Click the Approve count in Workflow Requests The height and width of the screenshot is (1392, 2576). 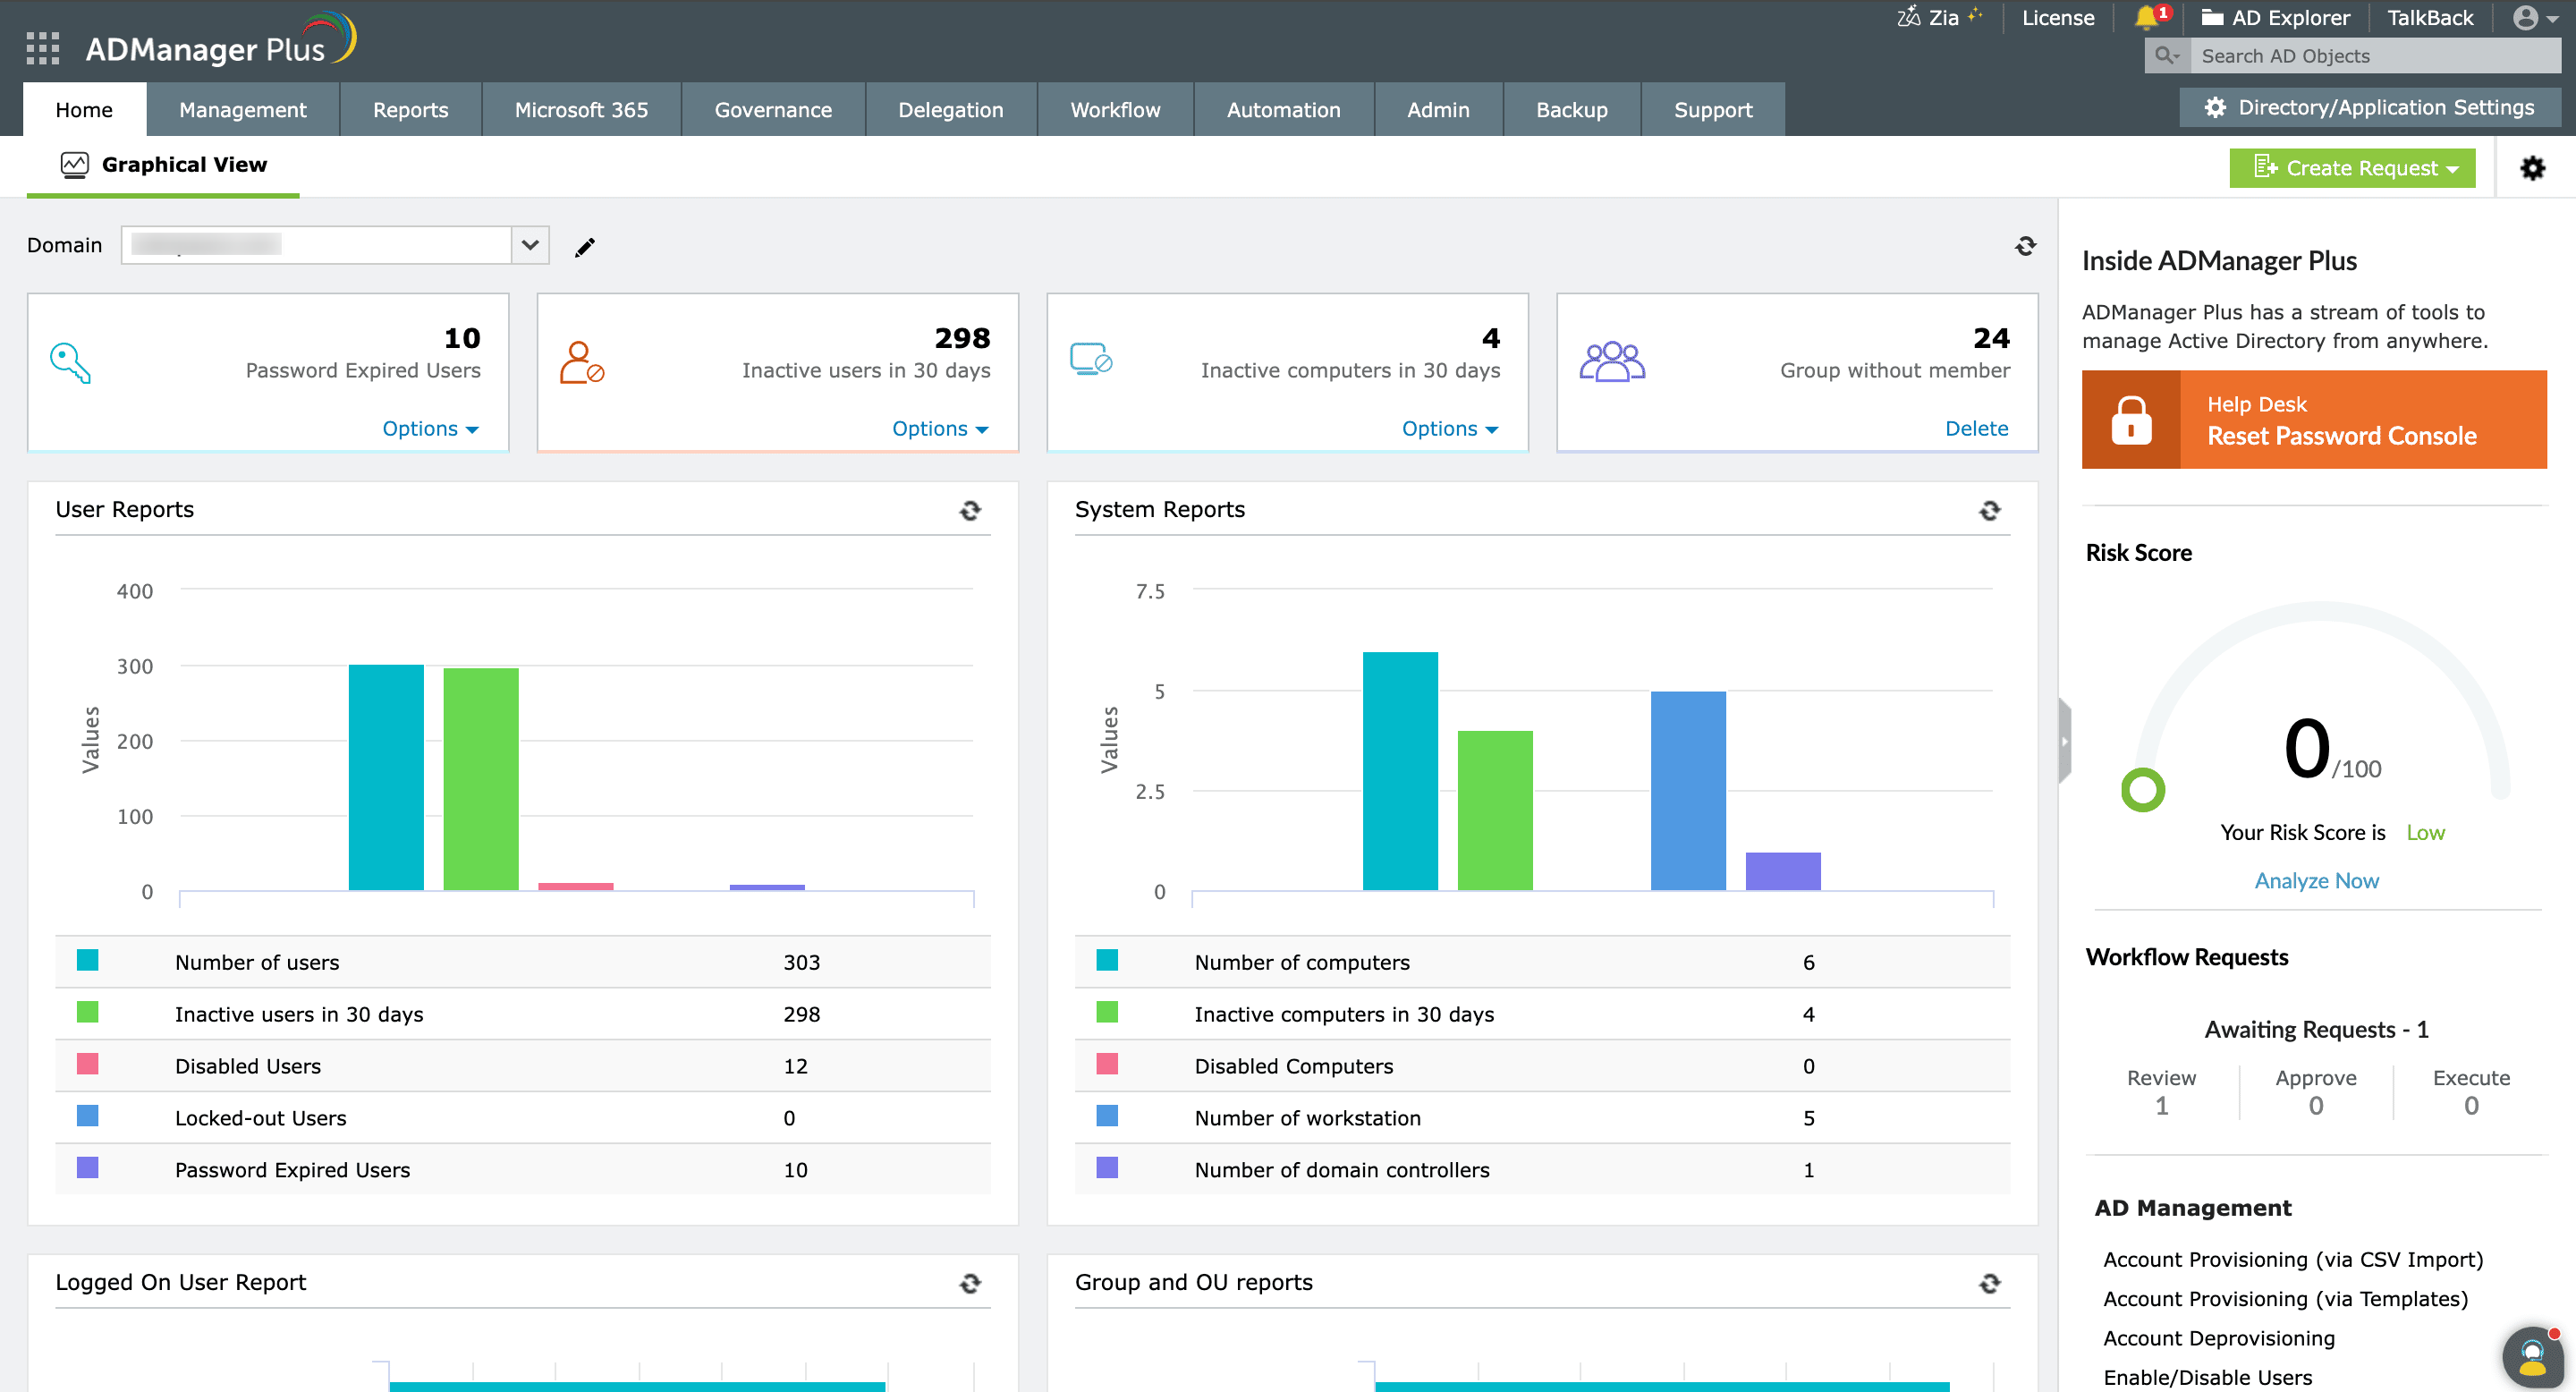point(2316,1106)
